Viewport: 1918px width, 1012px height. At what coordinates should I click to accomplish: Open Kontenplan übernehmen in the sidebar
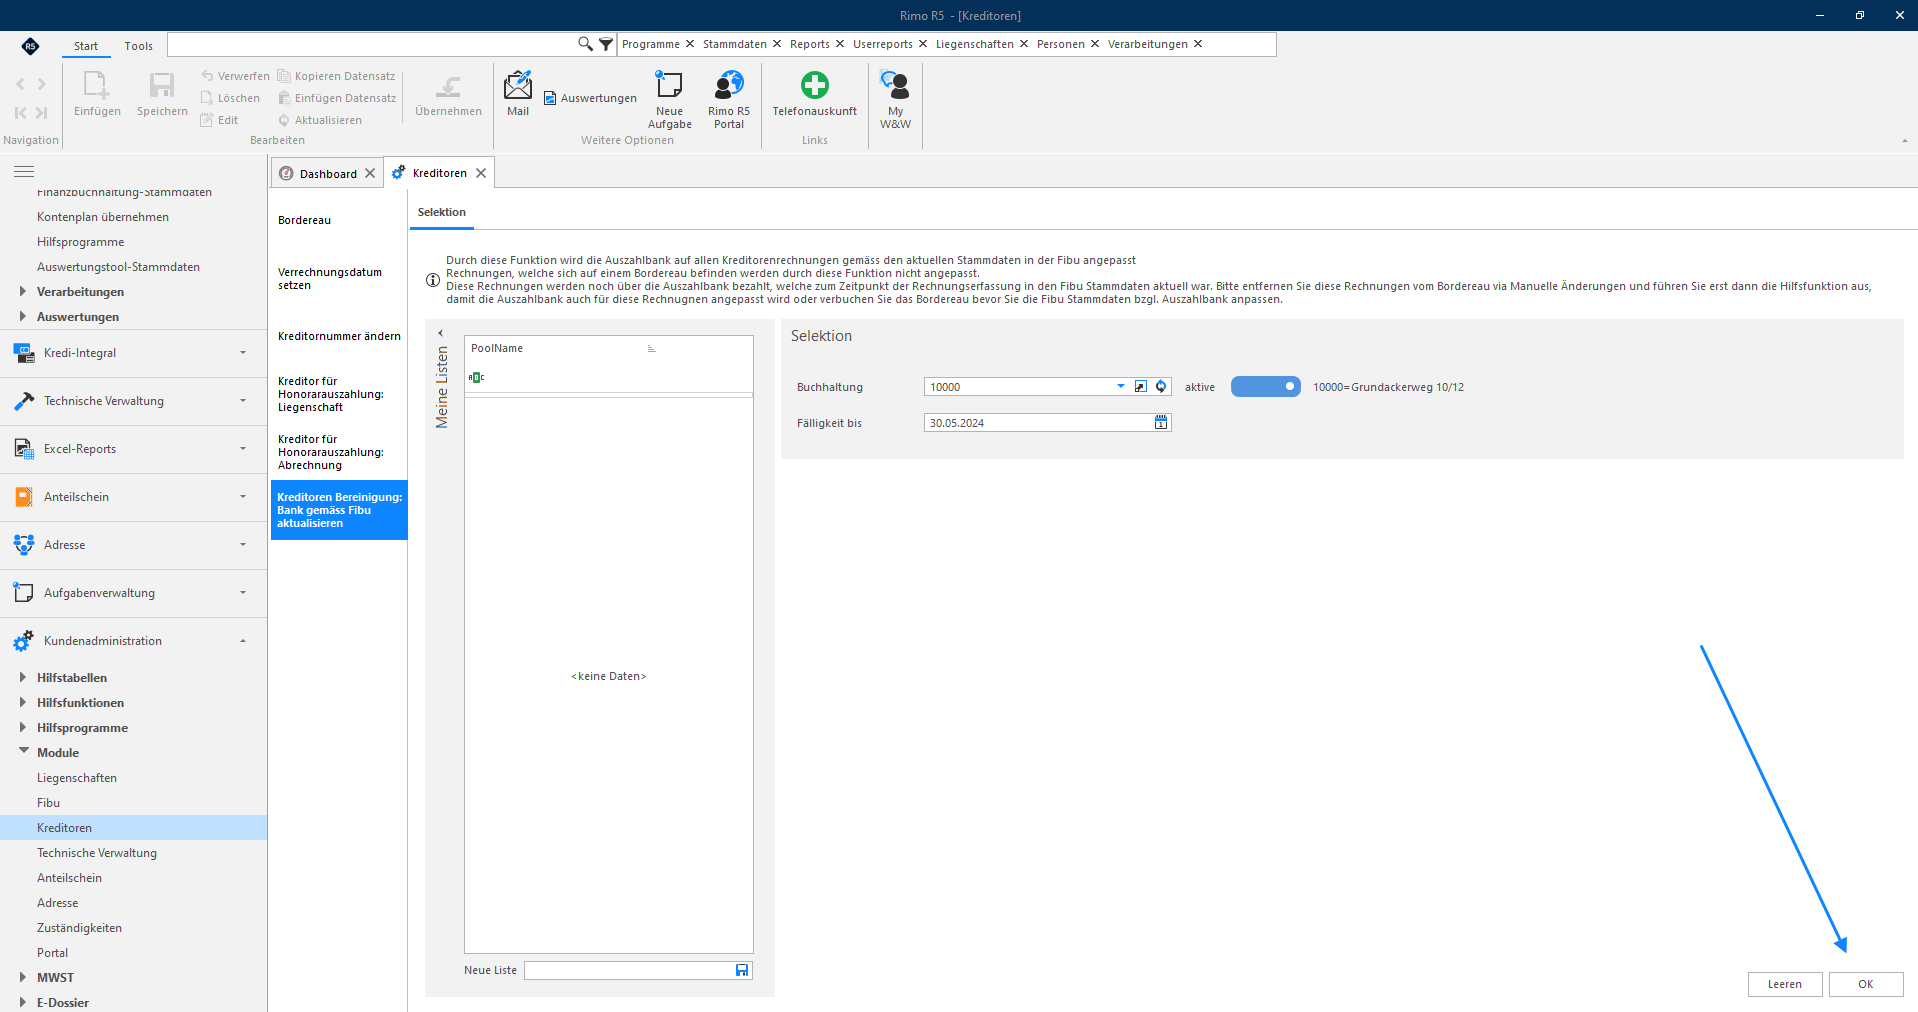pos(103,217)
